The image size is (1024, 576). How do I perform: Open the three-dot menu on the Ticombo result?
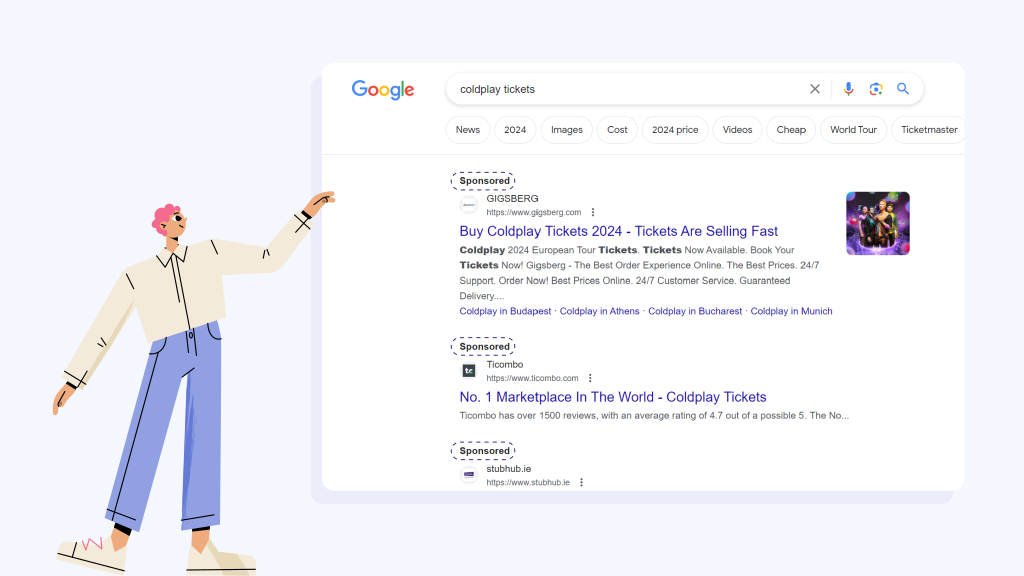[x=590, y=378]
